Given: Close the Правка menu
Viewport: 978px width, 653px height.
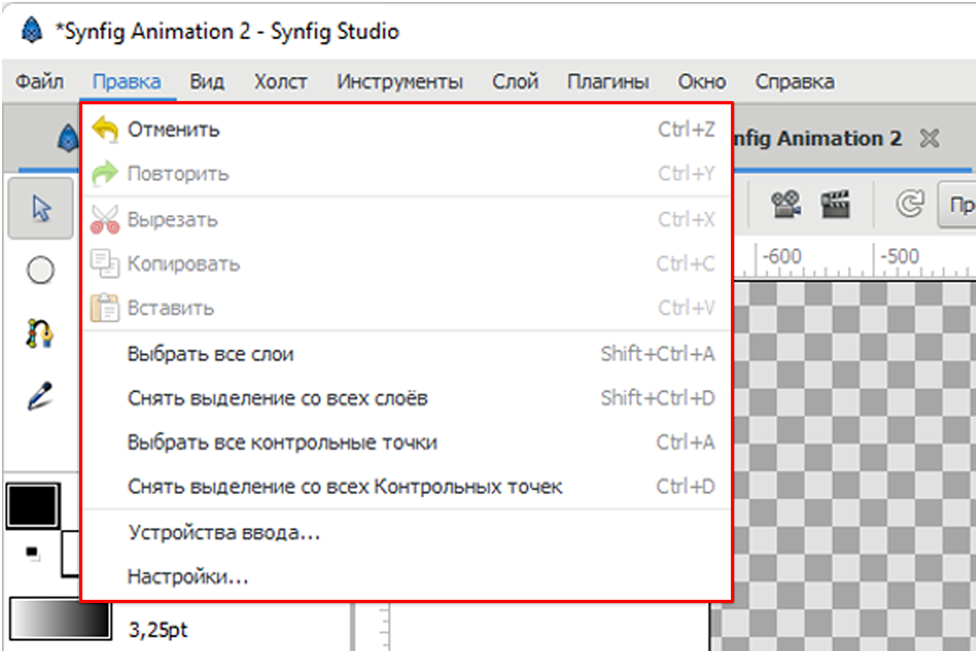Looking at the screenshot, I should coord(127,82).
